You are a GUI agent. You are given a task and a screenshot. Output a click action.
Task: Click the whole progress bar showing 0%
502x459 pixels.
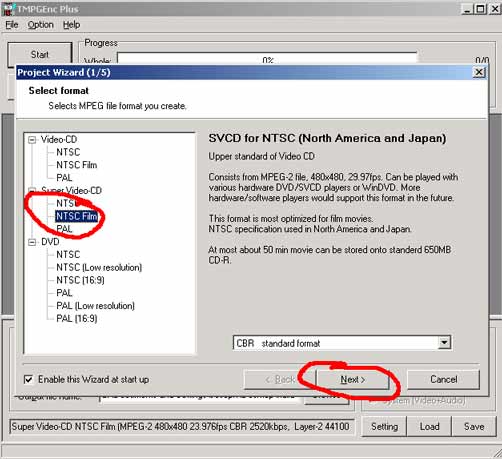pos(267,58)
